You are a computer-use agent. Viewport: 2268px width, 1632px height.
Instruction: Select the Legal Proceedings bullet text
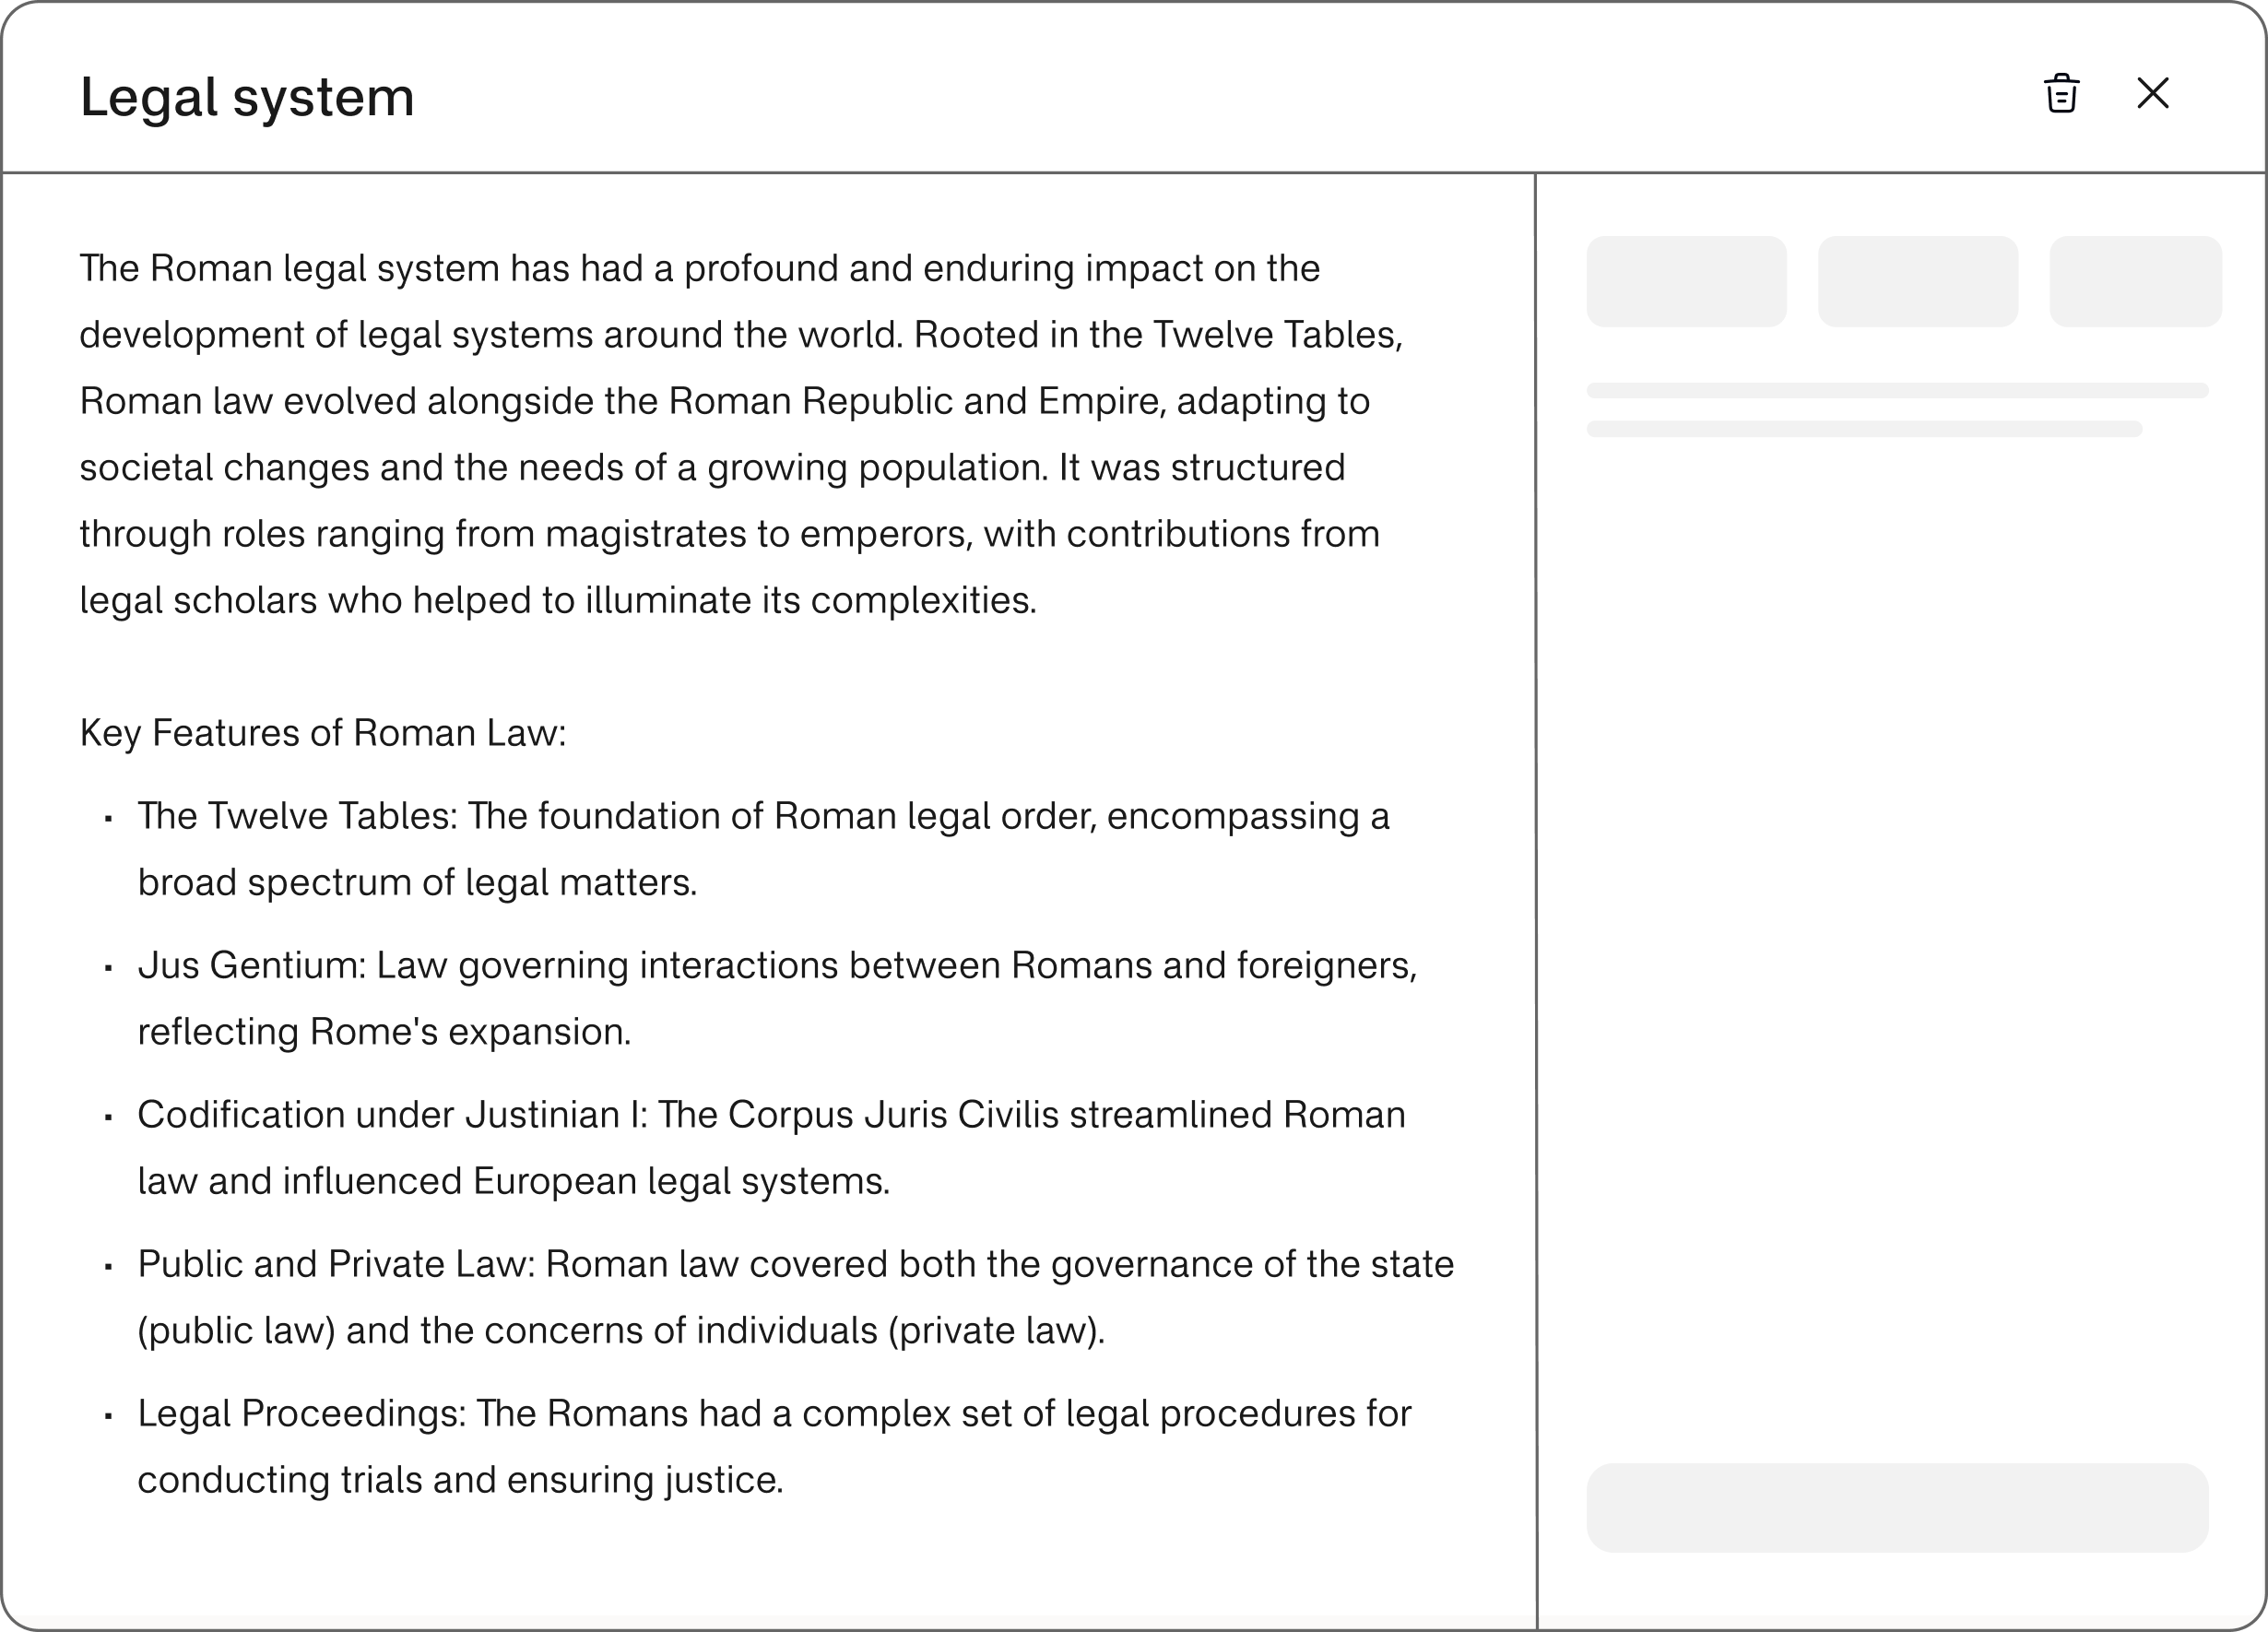pos(774,1446)
